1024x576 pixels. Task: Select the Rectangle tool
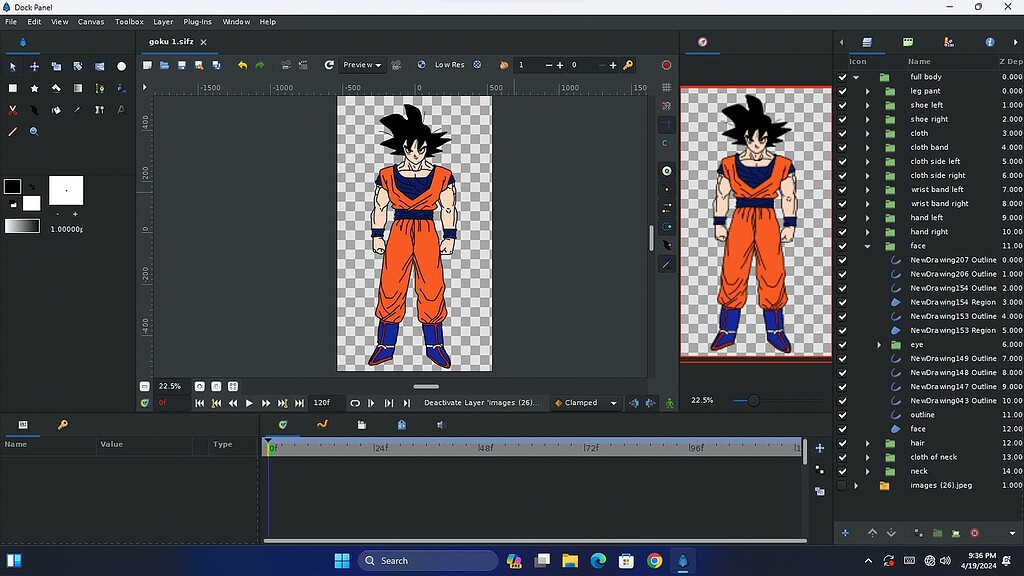point(13,89)
